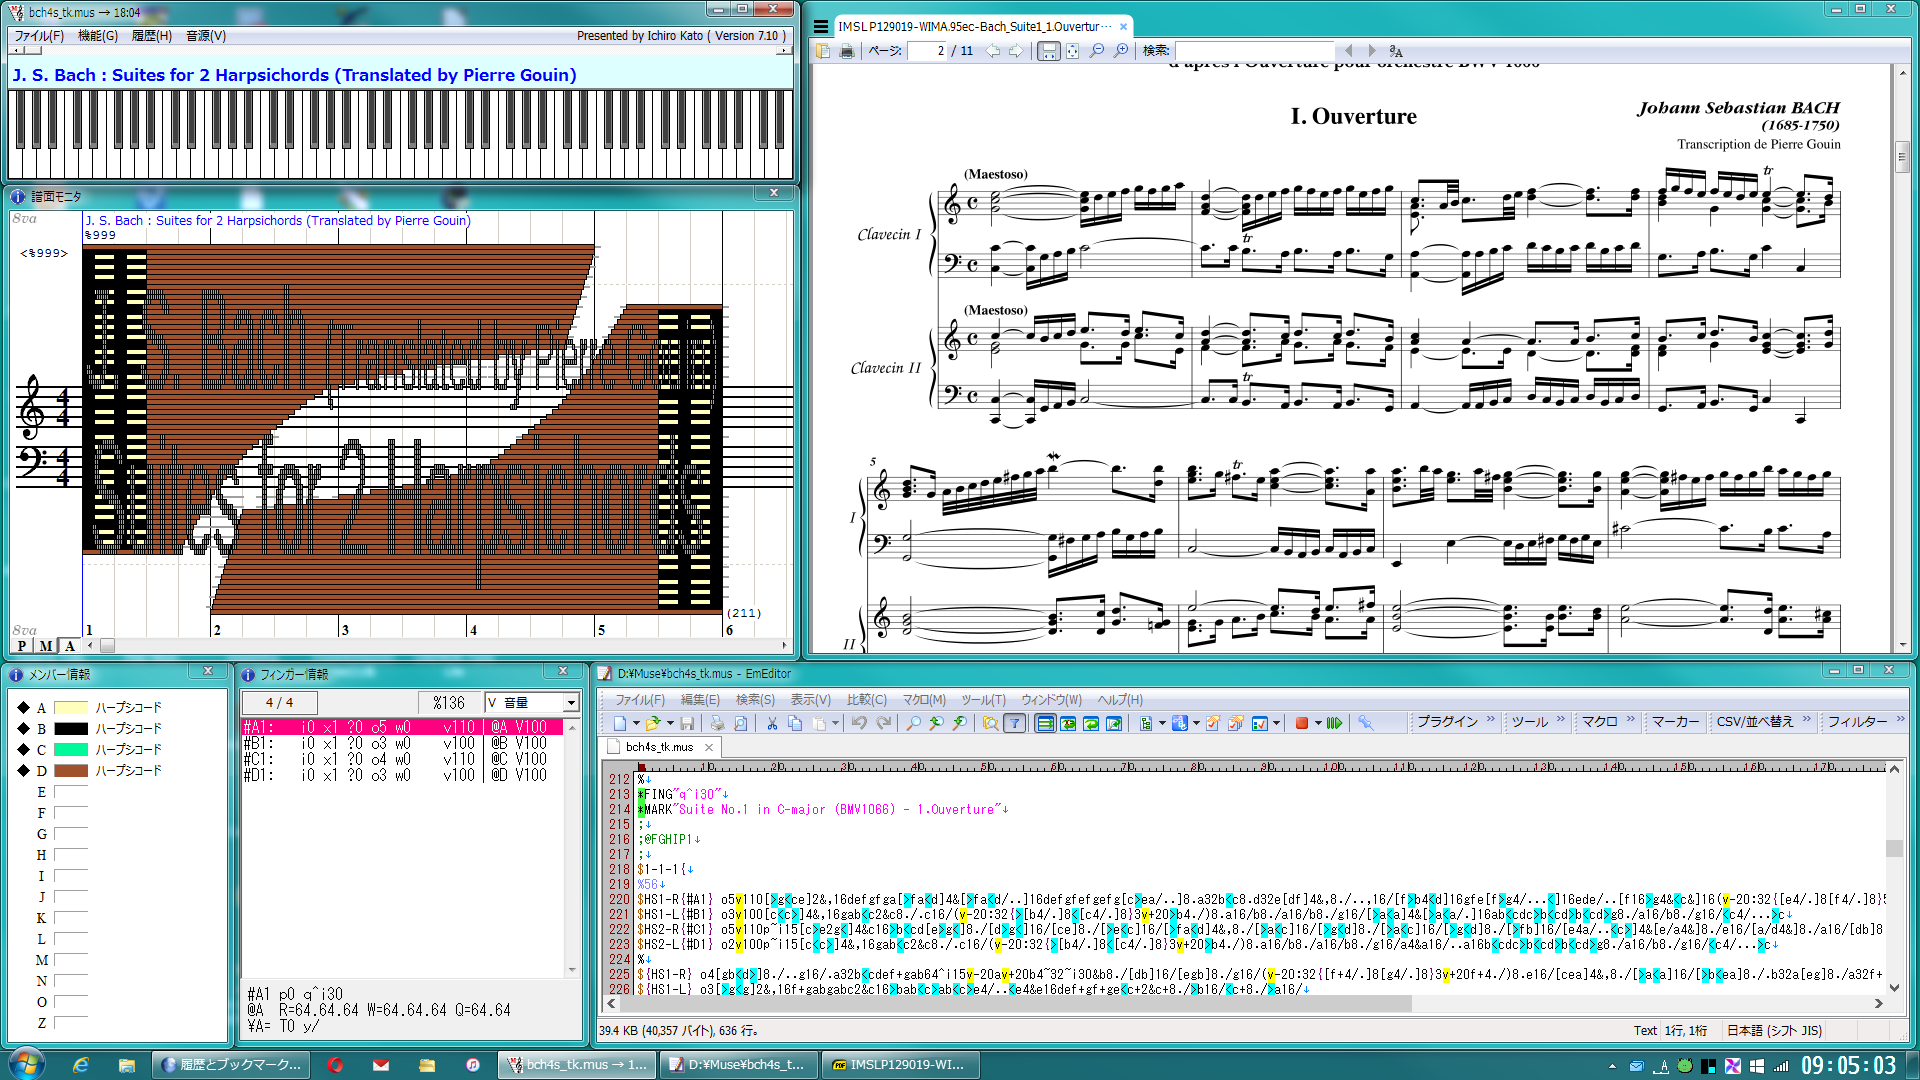Zoom out in the PDF viewer
The height and width of the screenshot is (1080, 1920).
[x=1097, y=51]
